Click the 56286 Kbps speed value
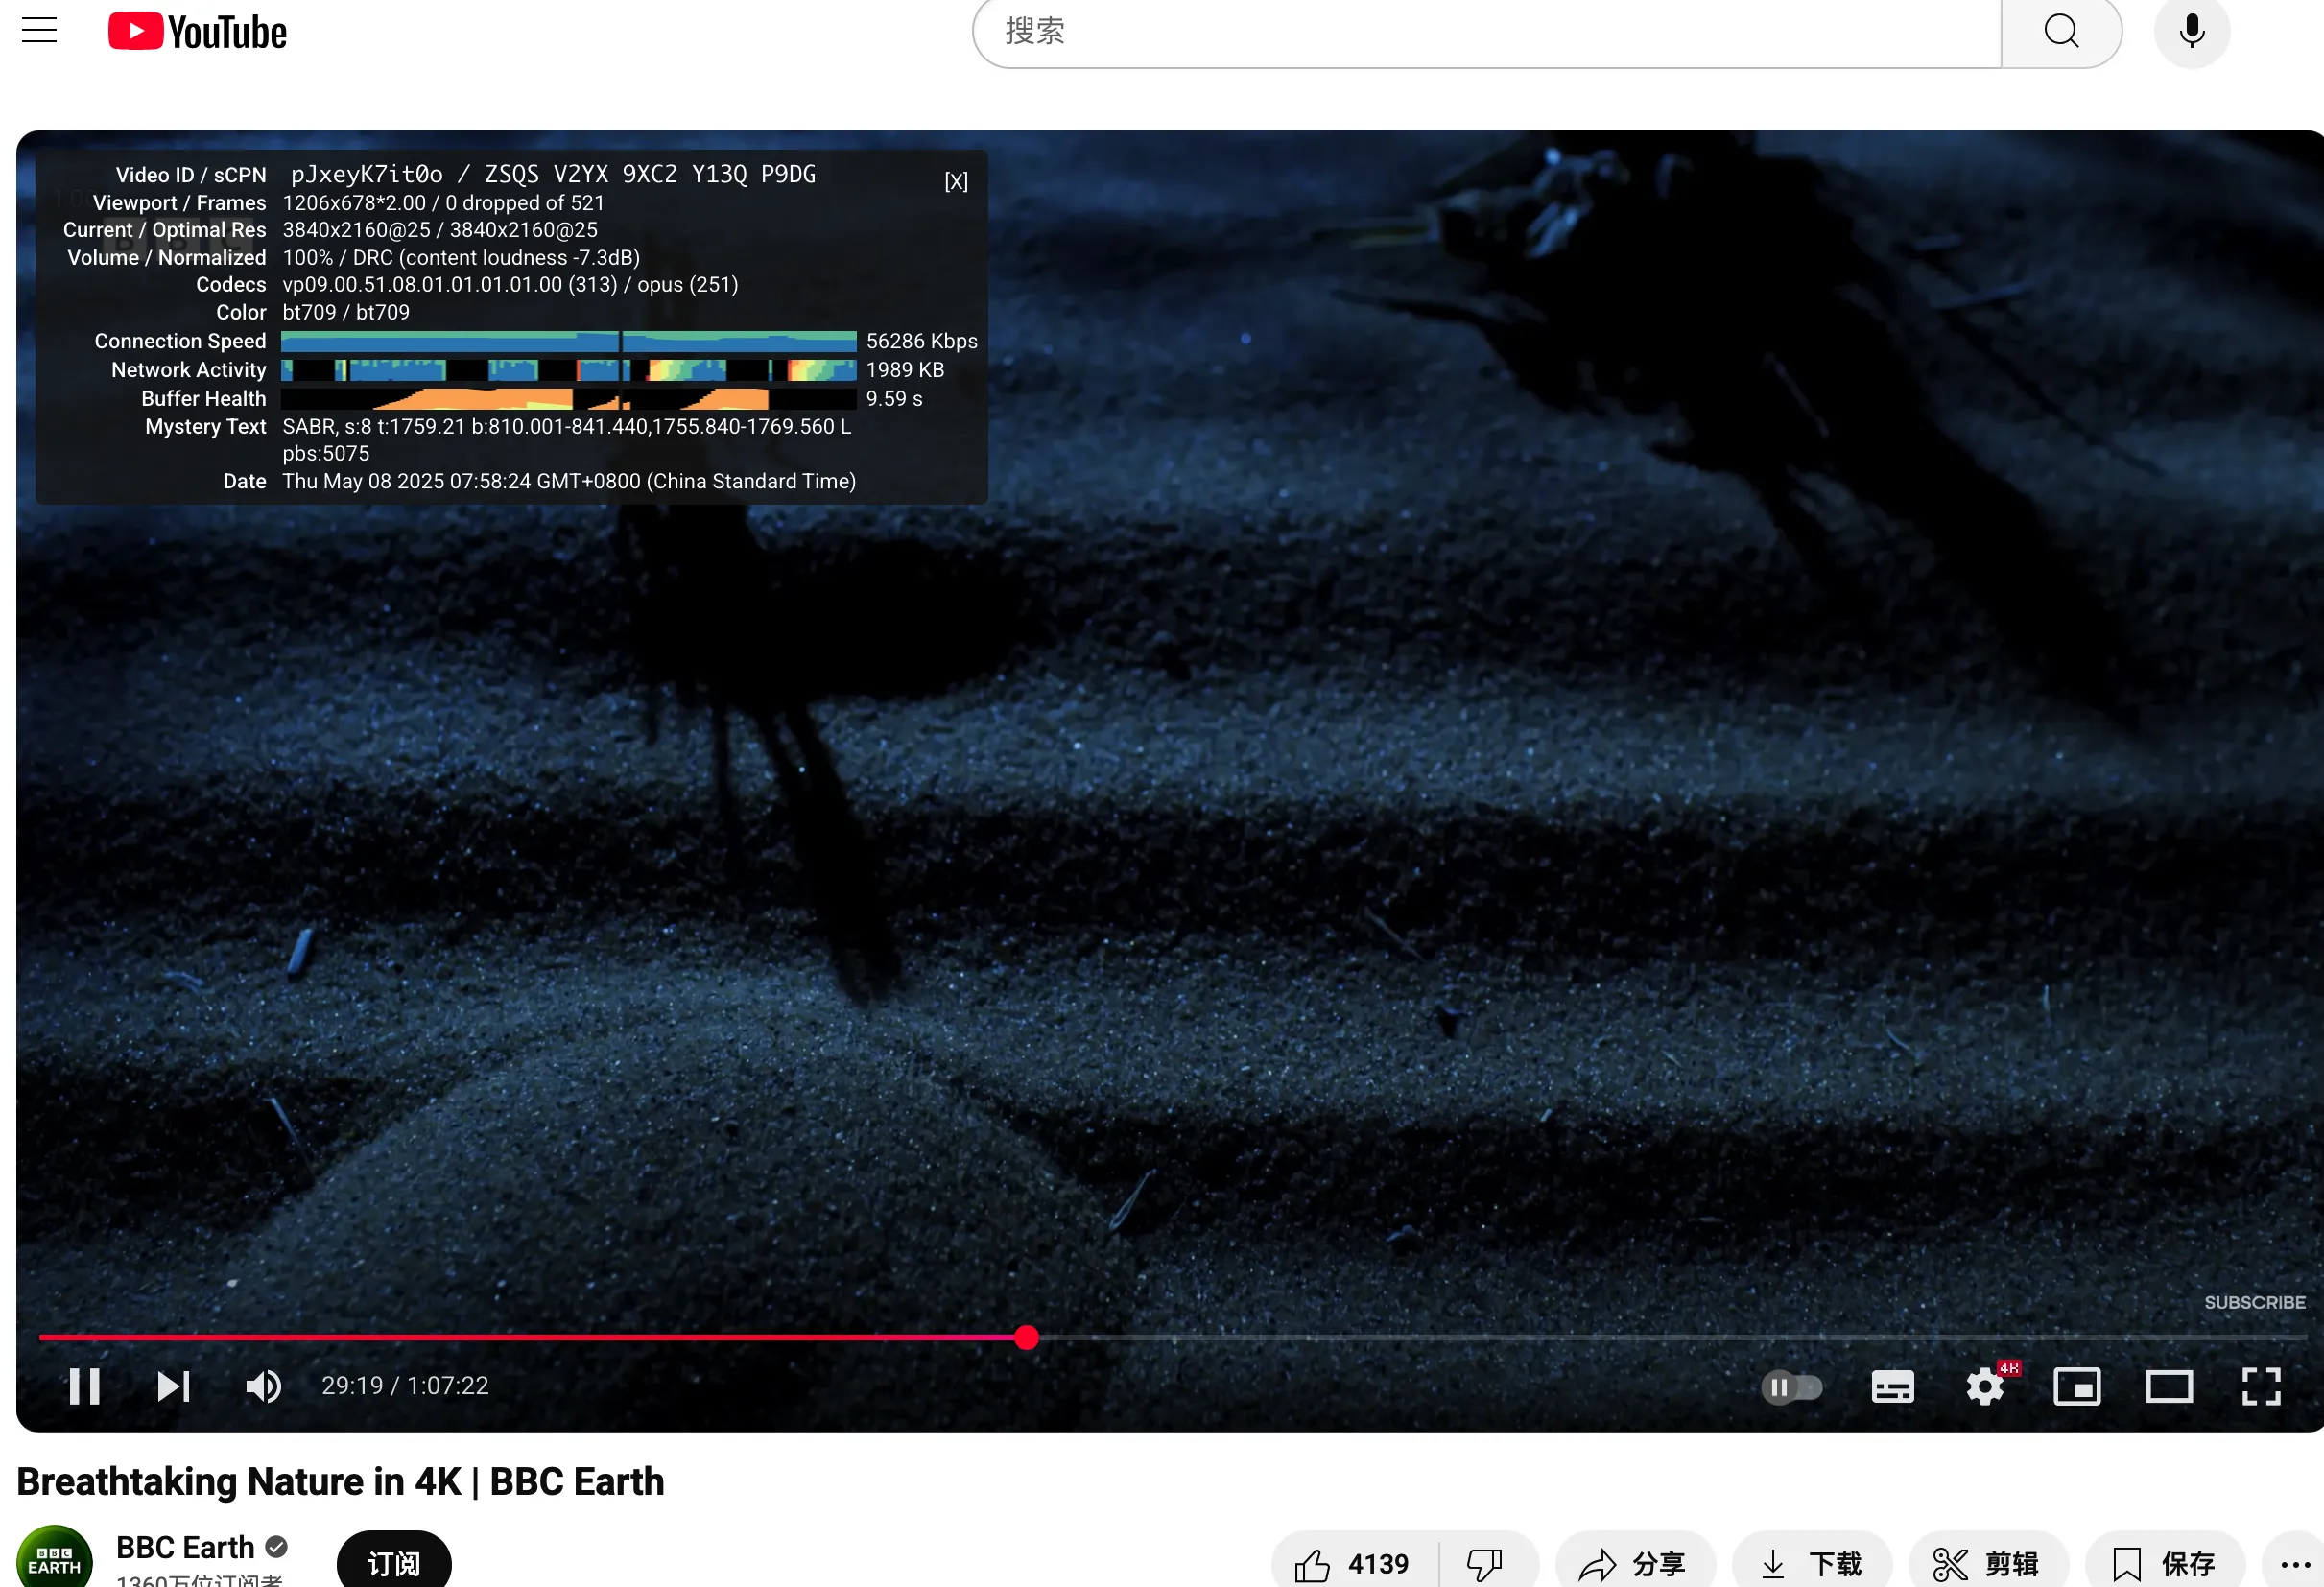The width and height of the screenshot is (2324, 1587). (x=921, y=341)
